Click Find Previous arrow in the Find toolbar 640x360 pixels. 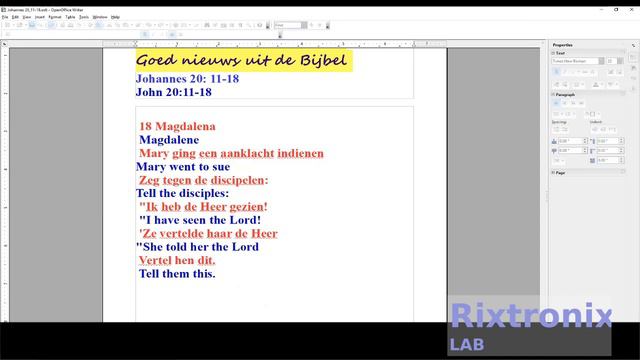coord(320,25)
